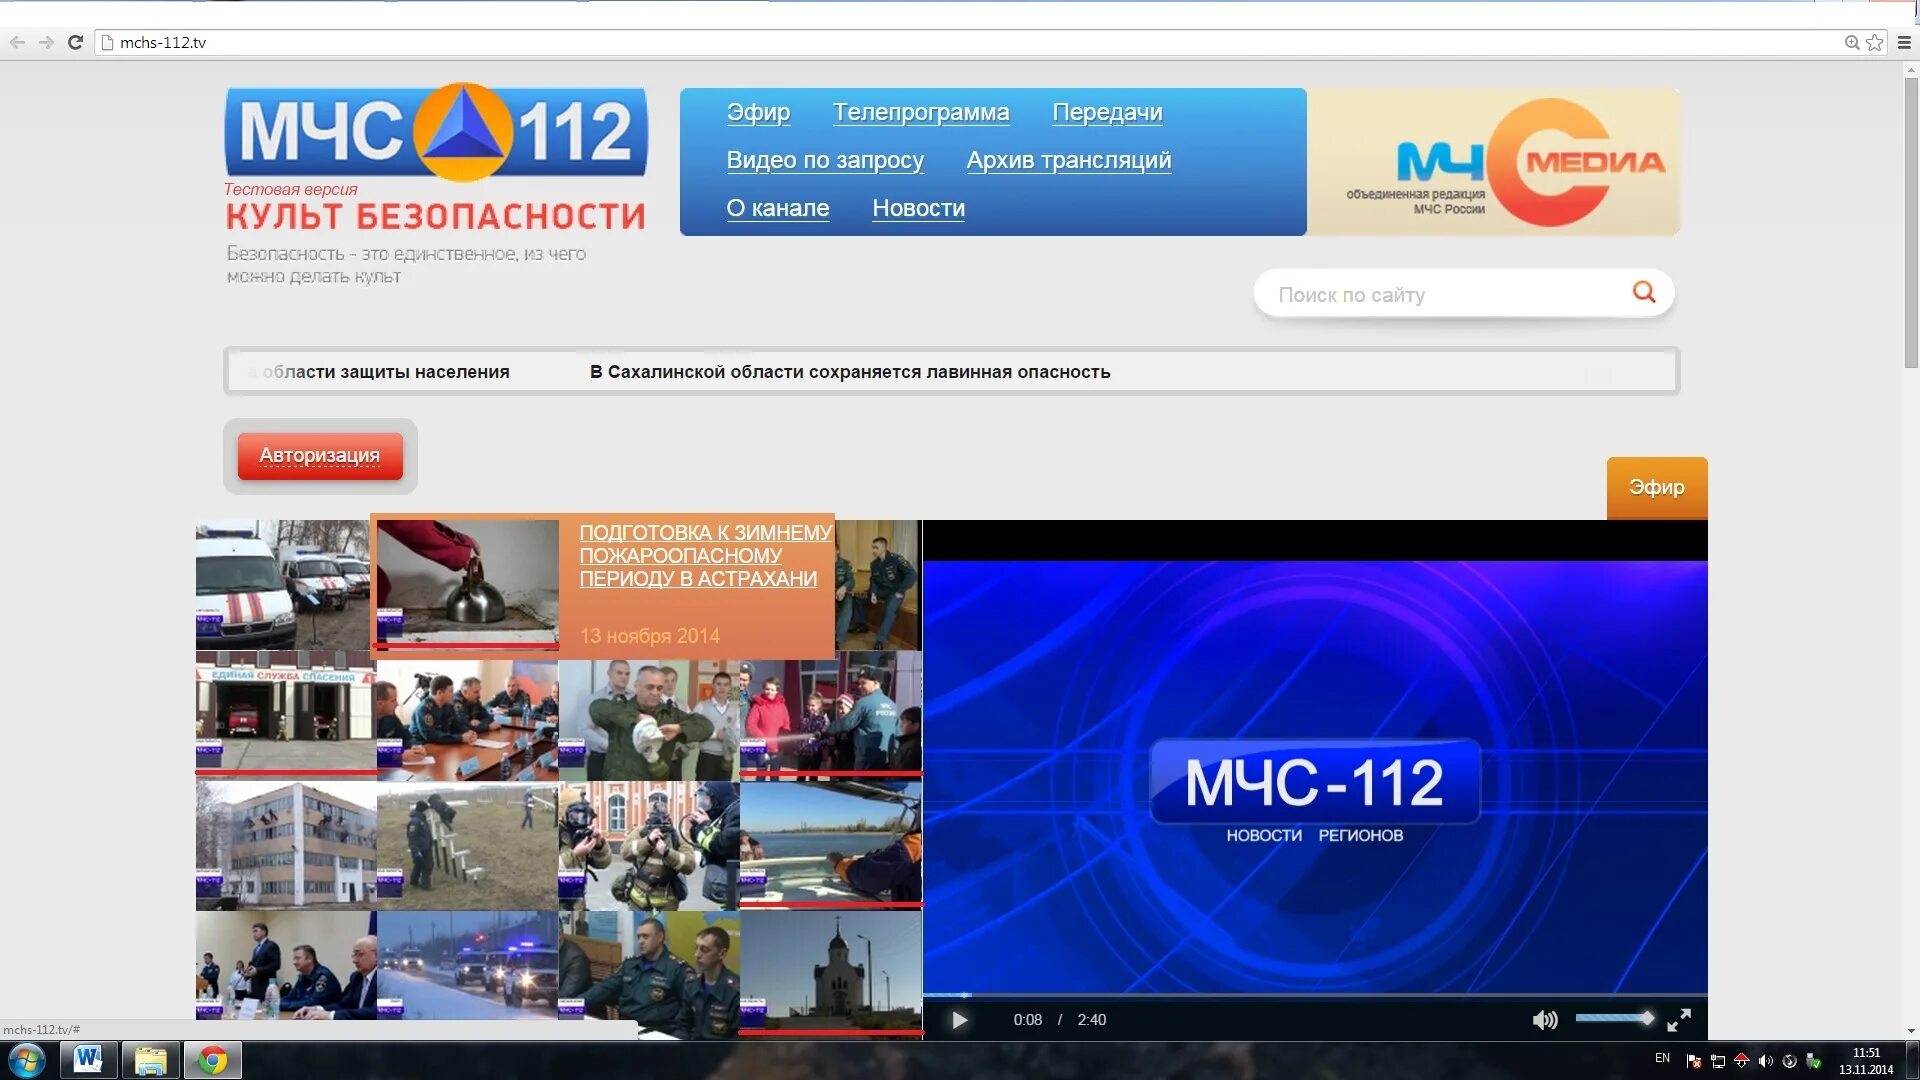Enter fullscreen with the expand icon

click(1679, 1020)
